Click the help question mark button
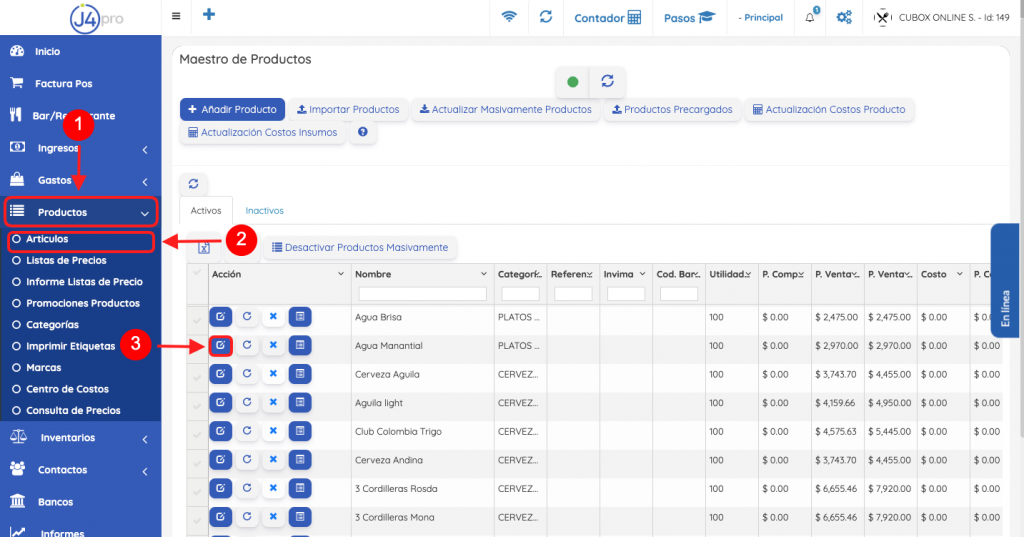 [363, 132]
